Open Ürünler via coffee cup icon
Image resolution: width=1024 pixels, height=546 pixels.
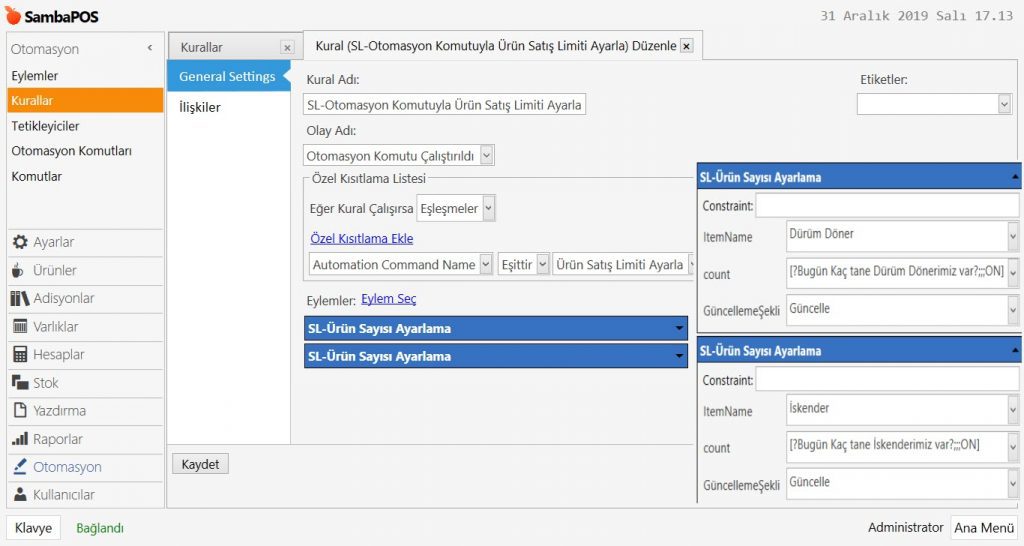pyautogui.click(x=19, y=270)
